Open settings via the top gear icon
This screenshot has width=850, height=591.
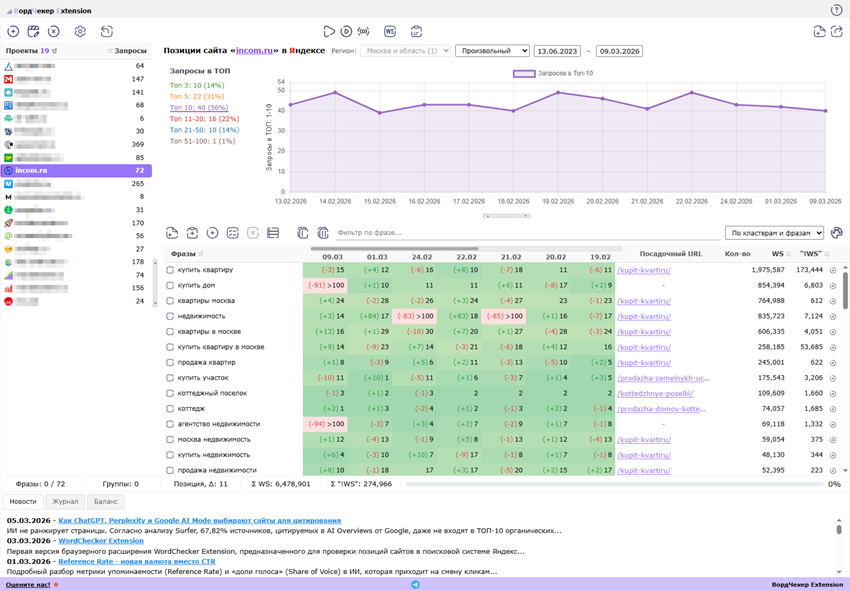[80, 32]
